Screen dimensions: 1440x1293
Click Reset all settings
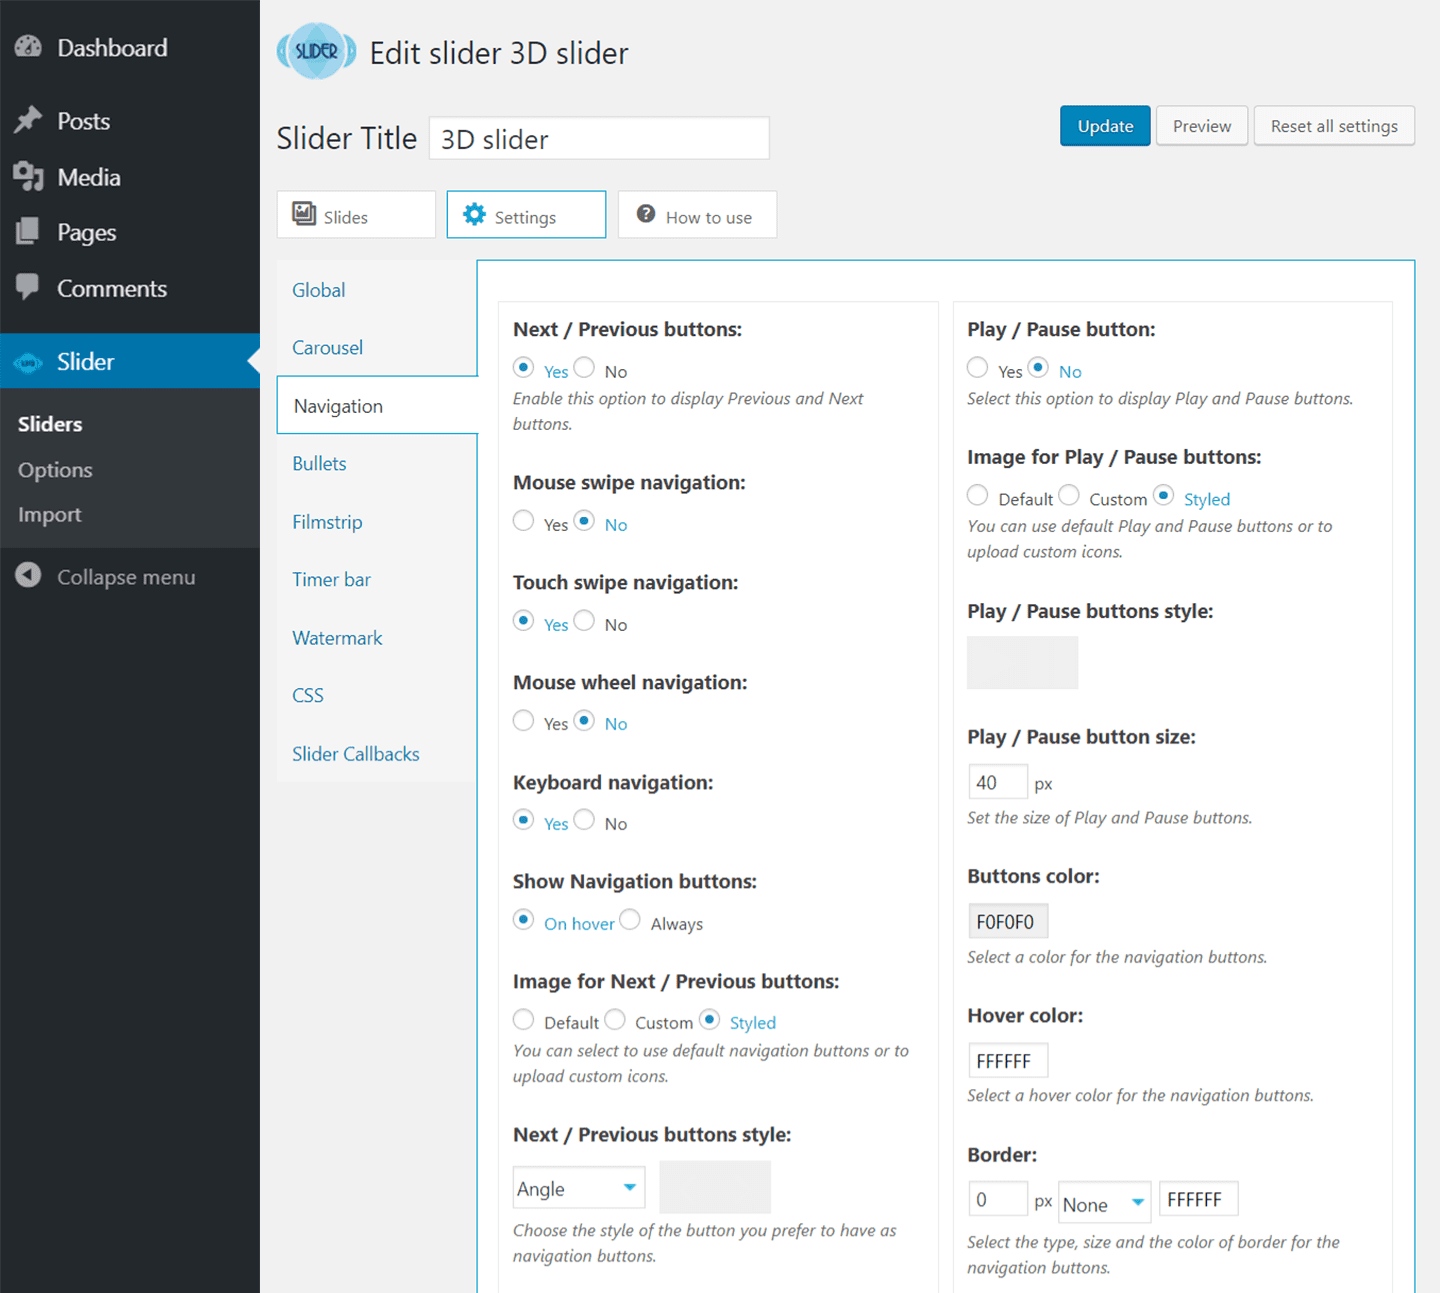(x=1334, y=125)
